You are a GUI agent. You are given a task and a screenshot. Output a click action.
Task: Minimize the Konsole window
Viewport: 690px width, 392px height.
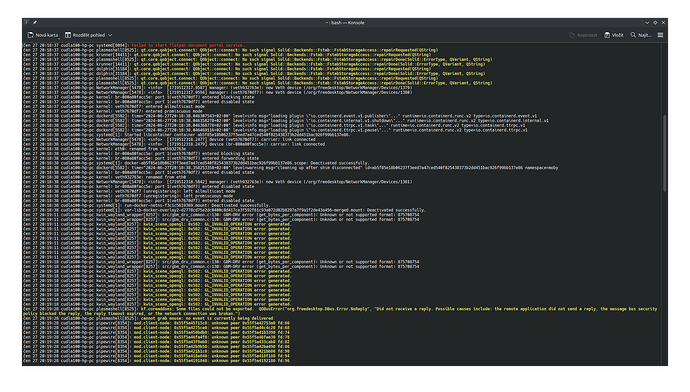(x=647, y=22)
